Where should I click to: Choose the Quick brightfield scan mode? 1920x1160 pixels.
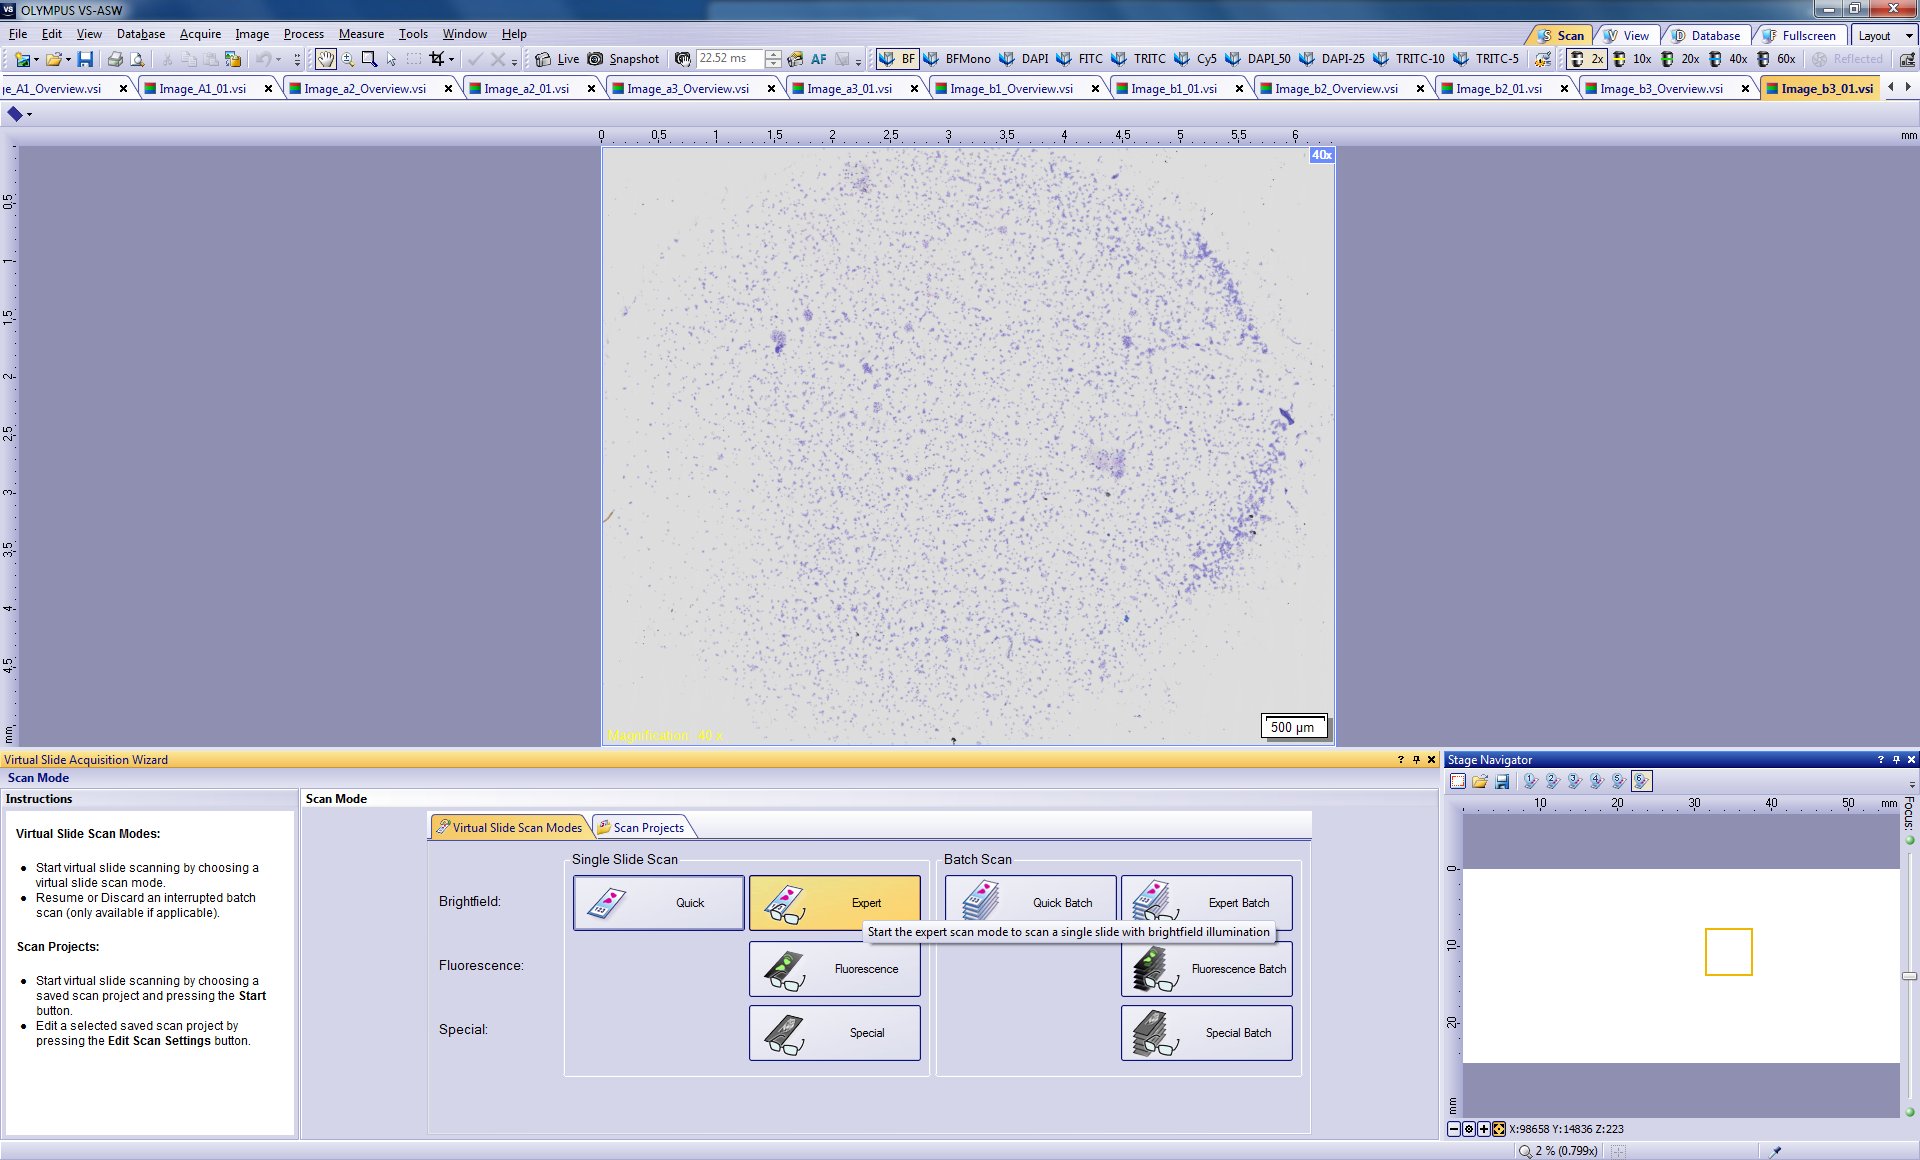point(658,902)
